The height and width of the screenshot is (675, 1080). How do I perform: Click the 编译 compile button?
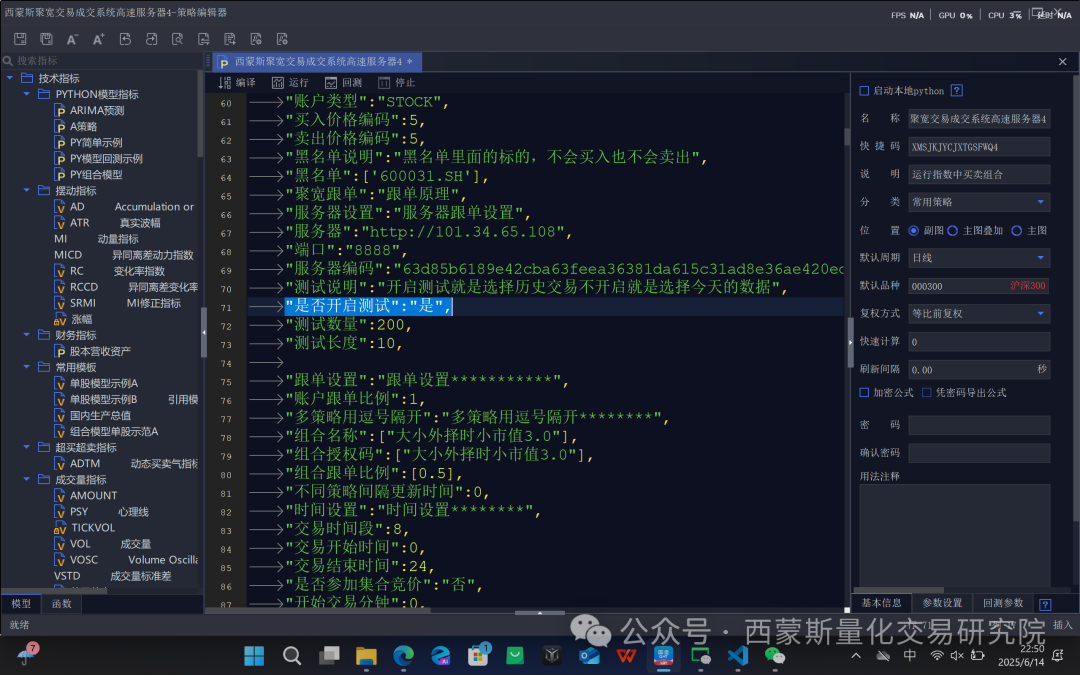click(237, 83)
